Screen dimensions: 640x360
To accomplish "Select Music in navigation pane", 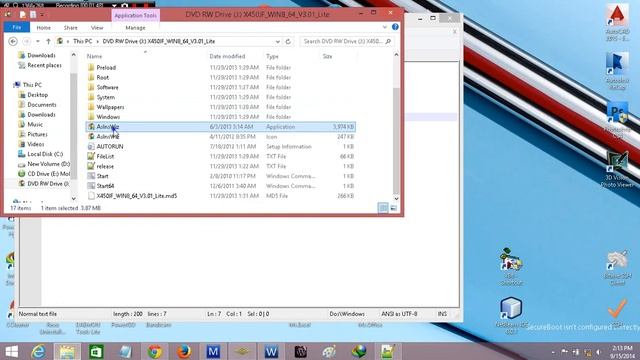I will pyautogui.click(x=35, y=124).
